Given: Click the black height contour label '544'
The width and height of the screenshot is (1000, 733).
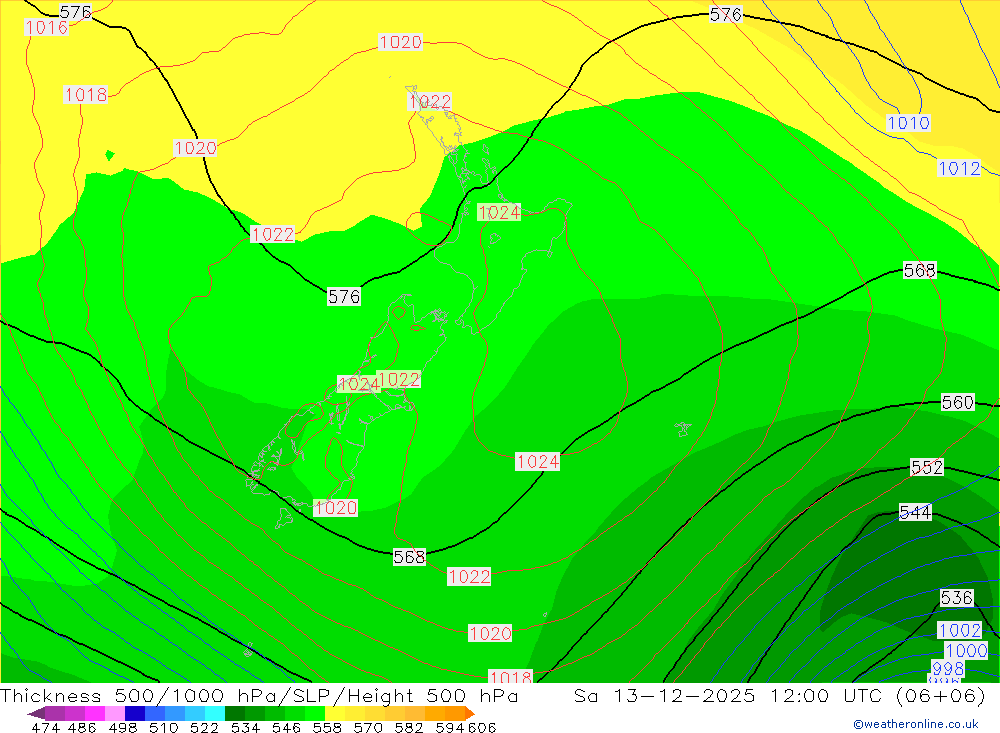Looking at the screenshot, I should tap(915, 512).
